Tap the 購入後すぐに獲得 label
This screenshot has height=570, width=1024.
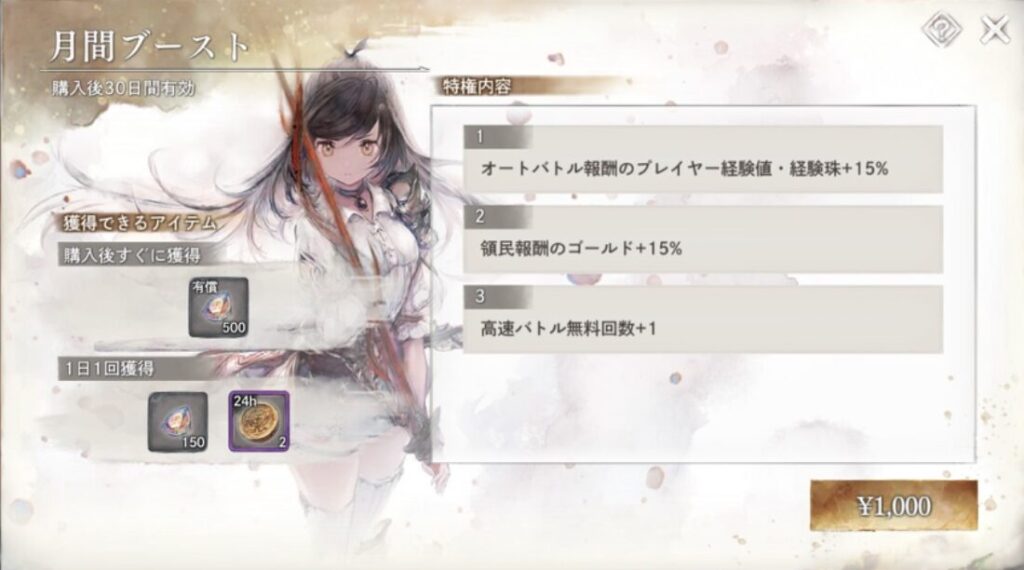coord(132,255)
